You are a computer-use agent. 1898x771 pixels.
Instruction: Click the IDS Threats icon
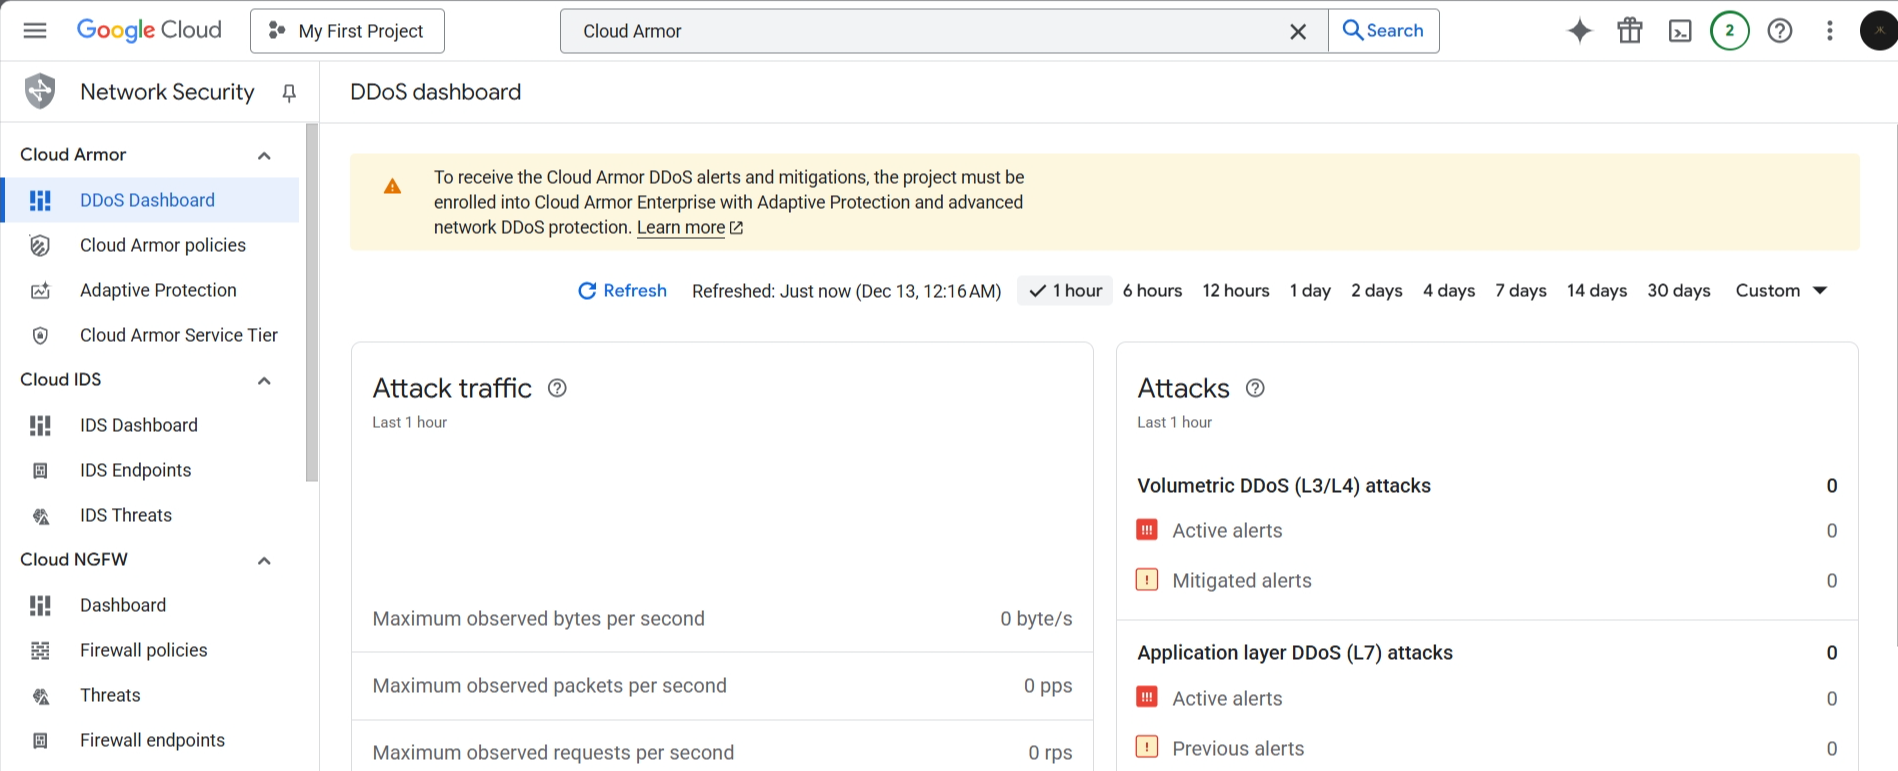40,515
